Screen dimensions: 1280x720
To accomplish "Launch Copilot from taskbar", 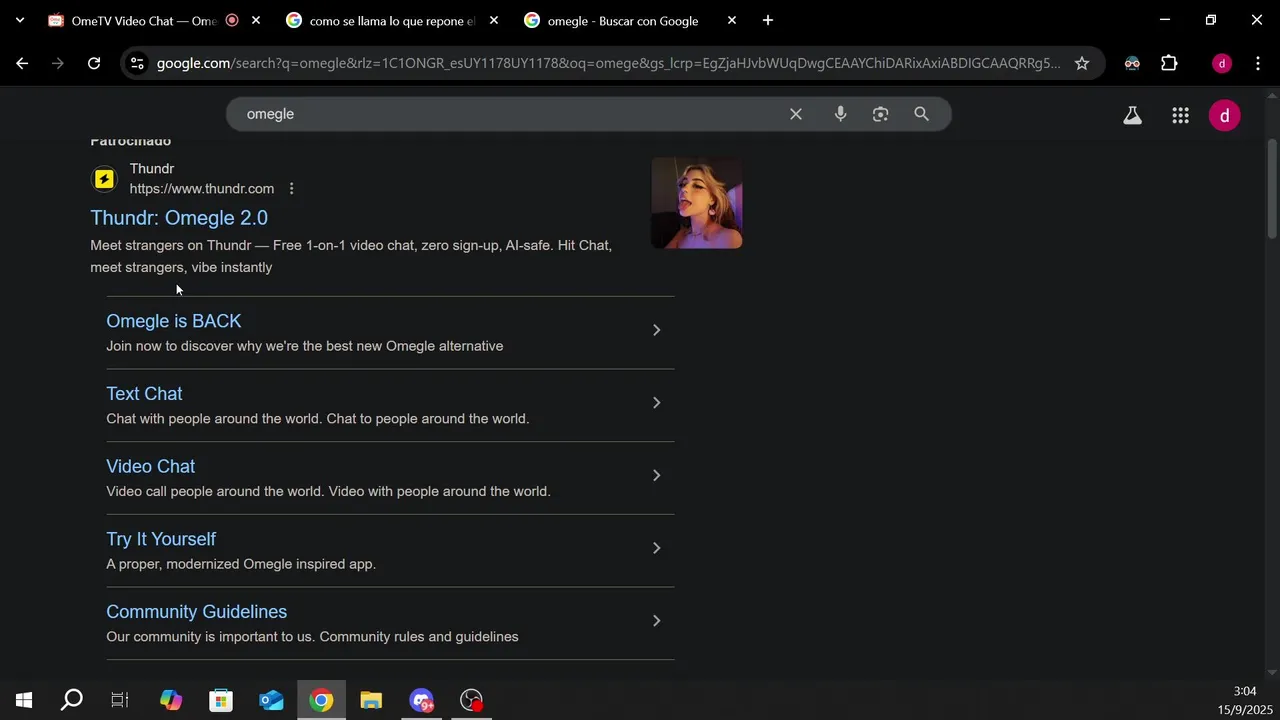I will coord(171,700).
